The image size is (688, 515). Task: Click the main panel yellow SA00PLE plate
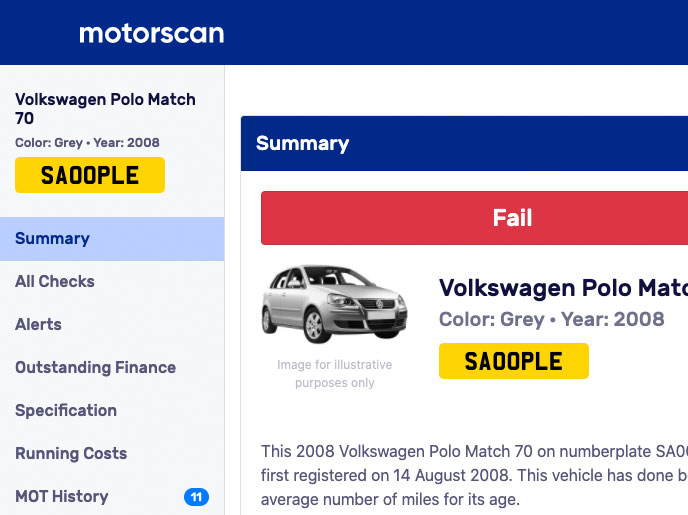514,361
